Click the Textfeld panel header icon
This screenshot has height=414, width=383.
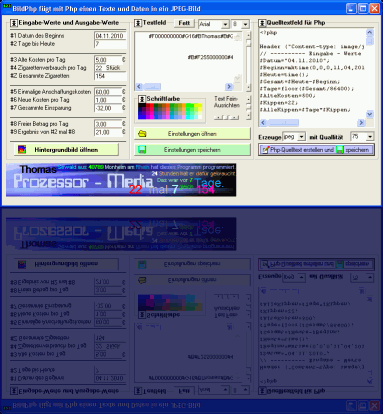[x=138, y=23]
